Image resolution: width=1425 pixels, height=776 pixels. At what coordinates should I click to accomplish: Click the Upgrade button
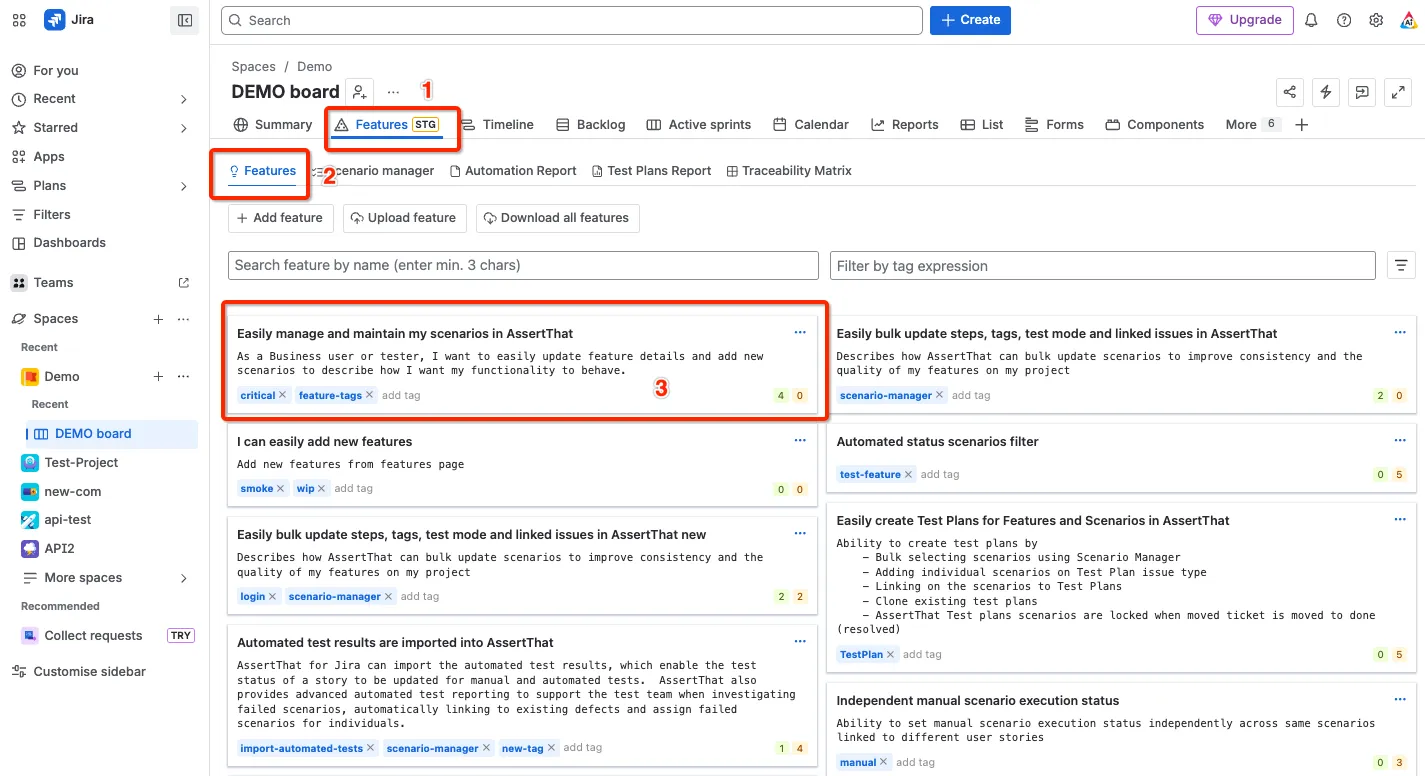point(1245,20)
